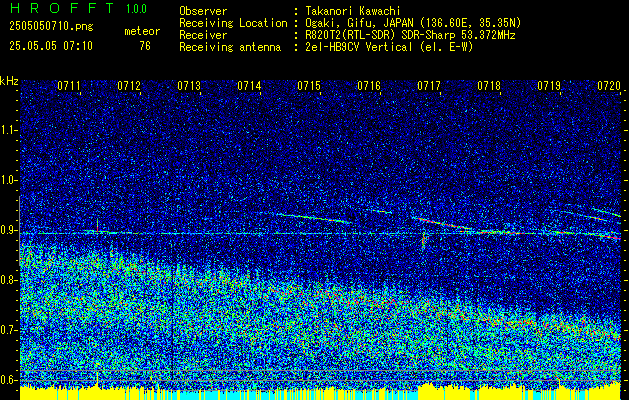Click the date stamp 25.05.05 07:10

pos(51,46)
